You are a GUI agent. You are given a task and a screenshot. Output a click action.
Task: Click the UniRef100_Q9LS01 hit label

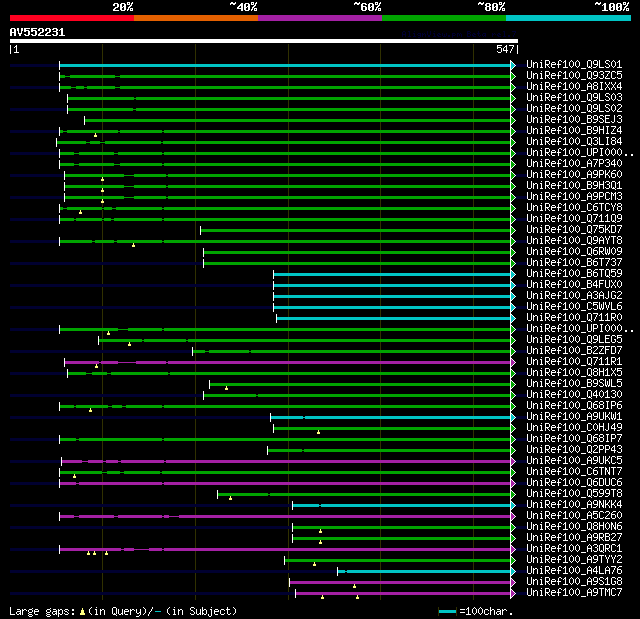(574, 64)
